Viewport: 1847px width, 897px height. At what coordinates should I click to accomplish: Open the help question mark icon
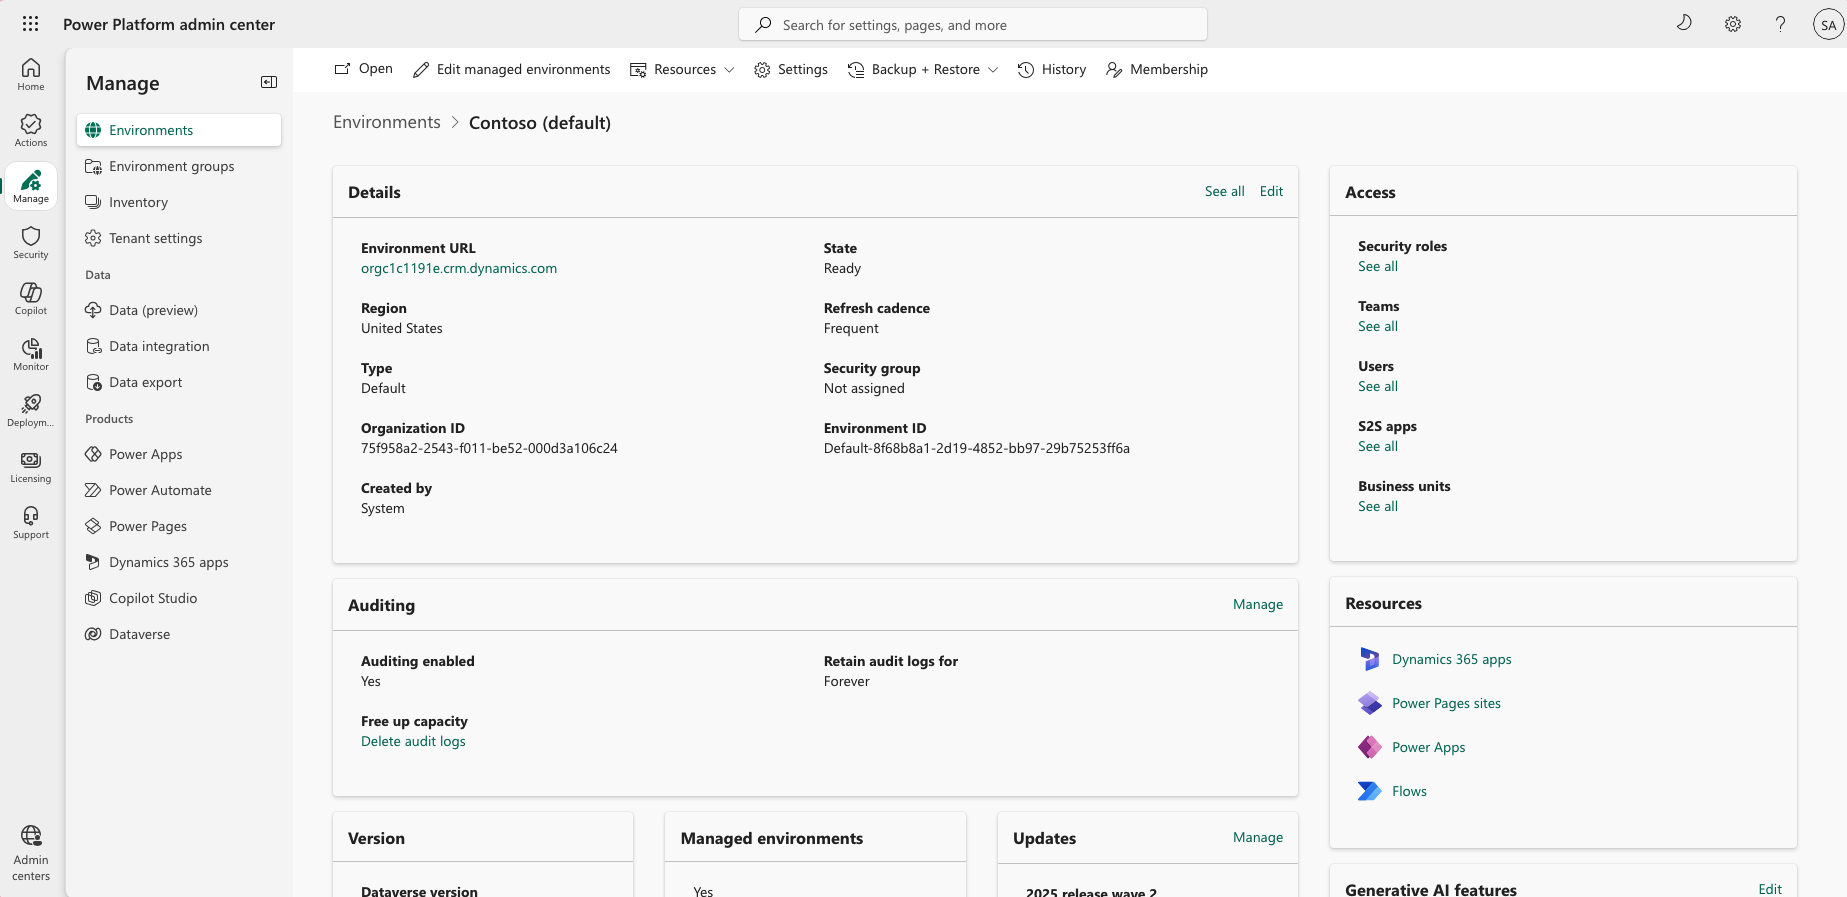1780,24
